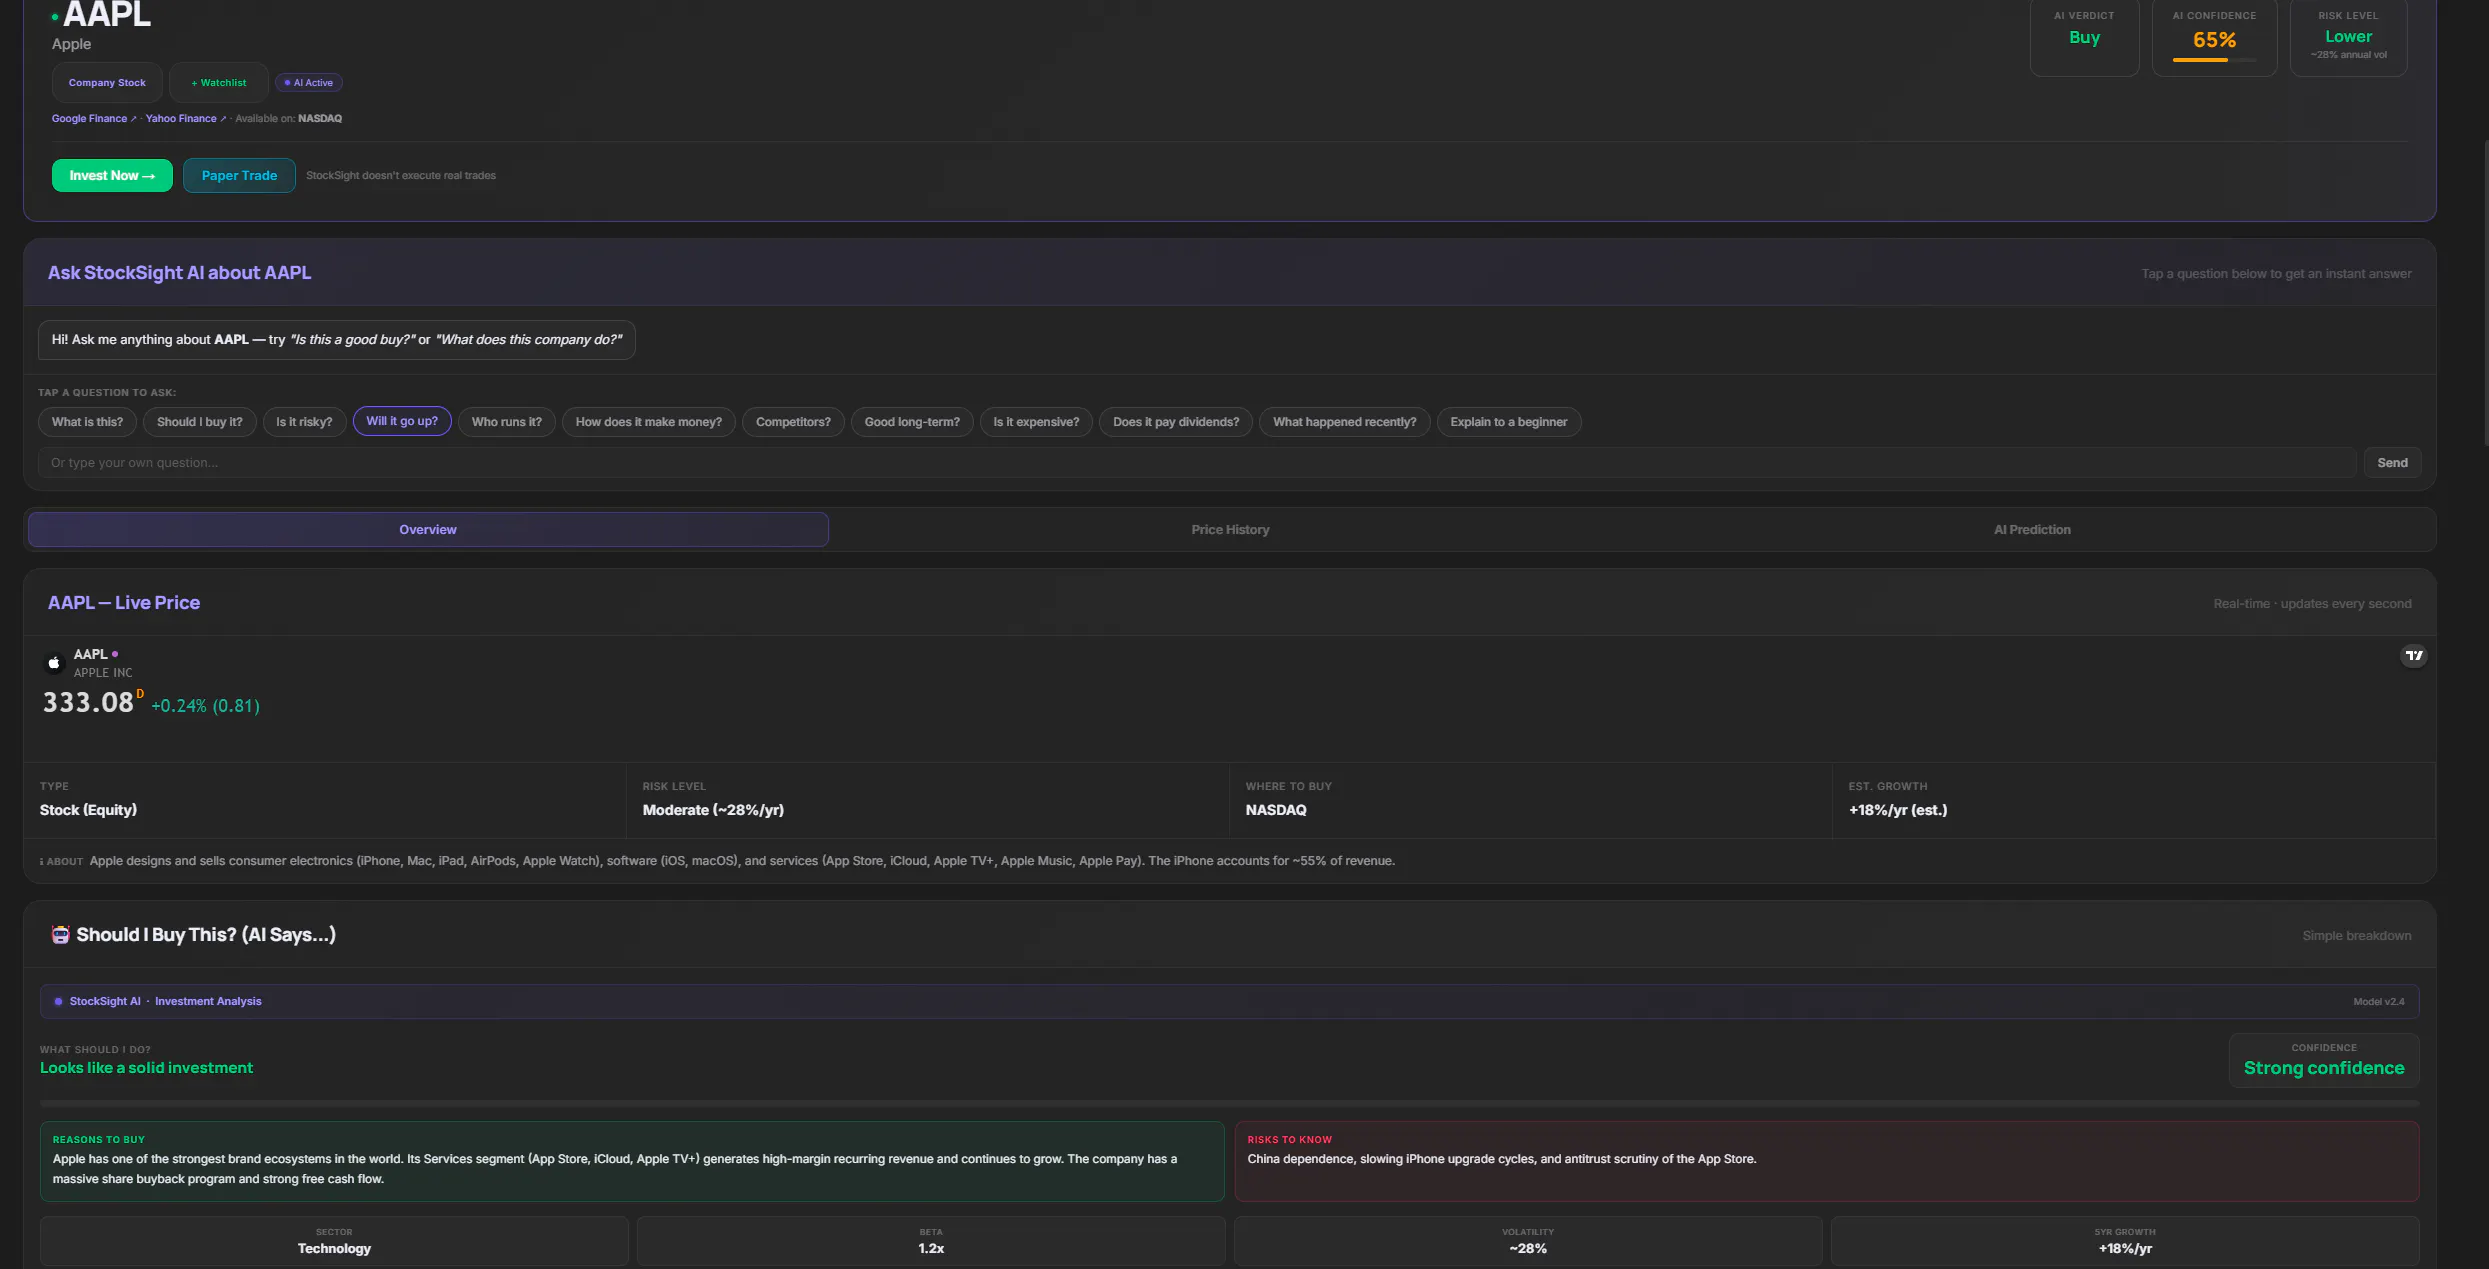
Task: Choose the 'Explain to a beginner' chip
Action: coord(1509,422)
